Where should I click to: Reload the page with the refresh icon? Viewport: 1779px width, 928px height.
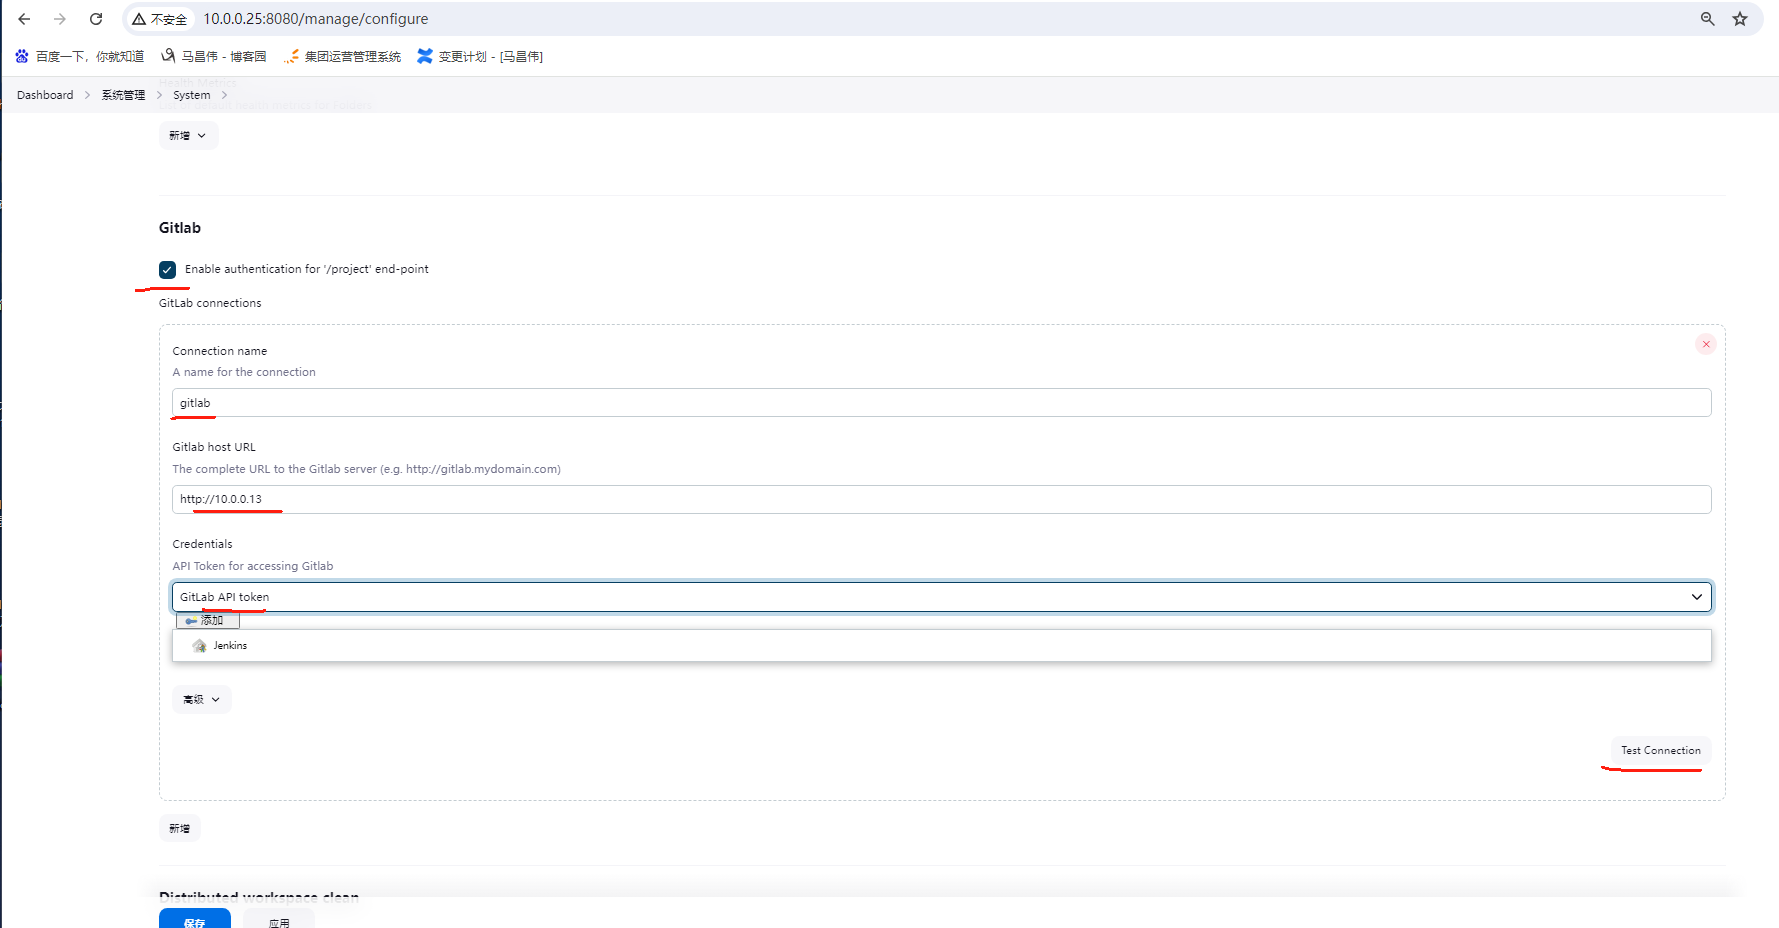(96, 19)
